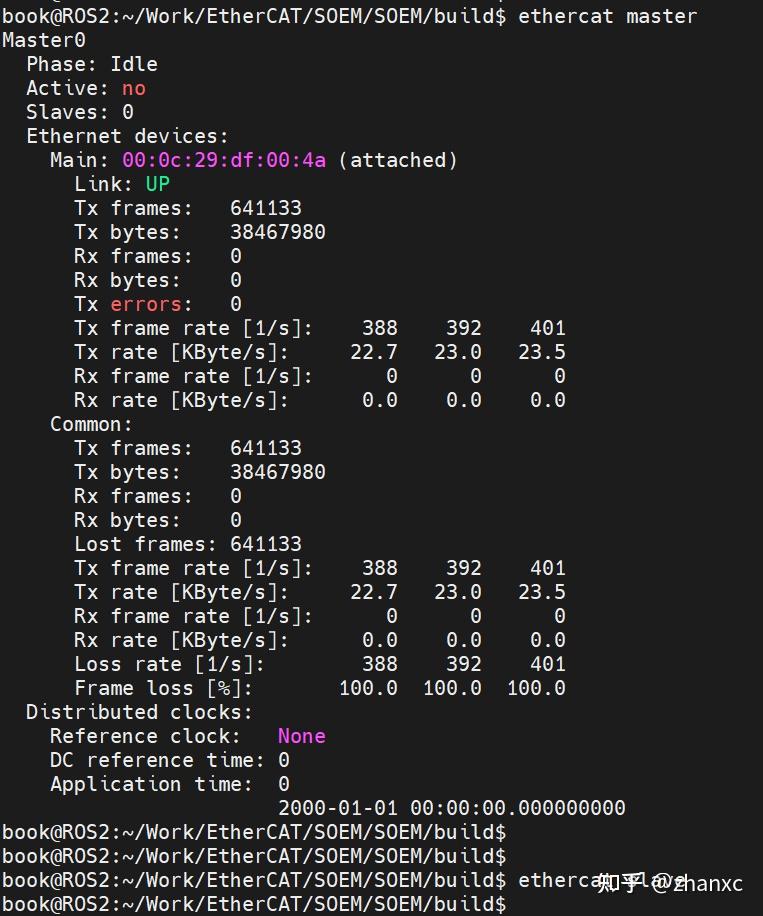The image size is (763, 916).
Task: Click the red "errors" word
Action: pyautogui.click(x=146, y=304)
